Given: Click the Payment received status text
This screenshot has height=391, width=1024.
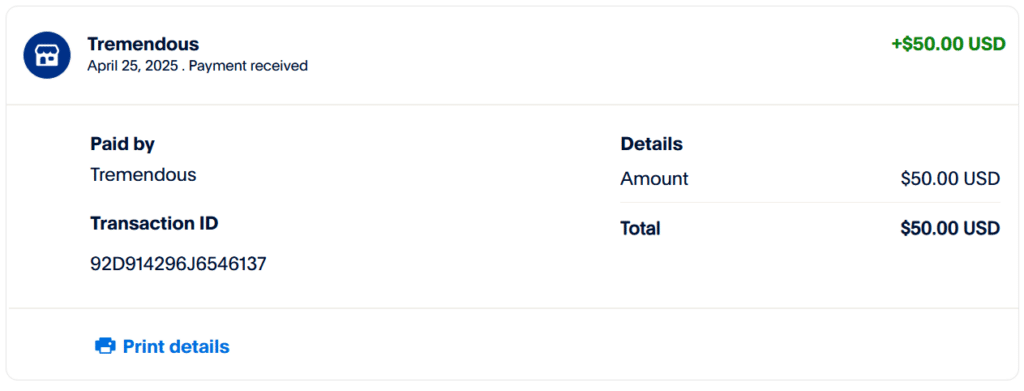Looking at the screenshot, I should tap(249, 66).
